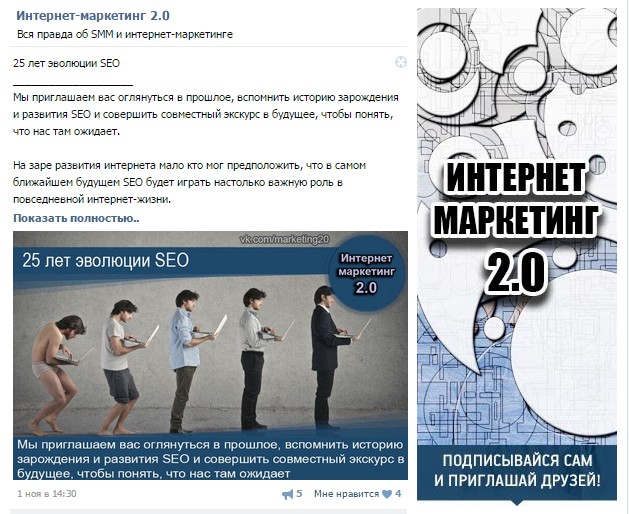The image size is (629, 514).
Task: Open the Интернет-маркетинг 2.0 group title
Action: [x=93, y=16]
